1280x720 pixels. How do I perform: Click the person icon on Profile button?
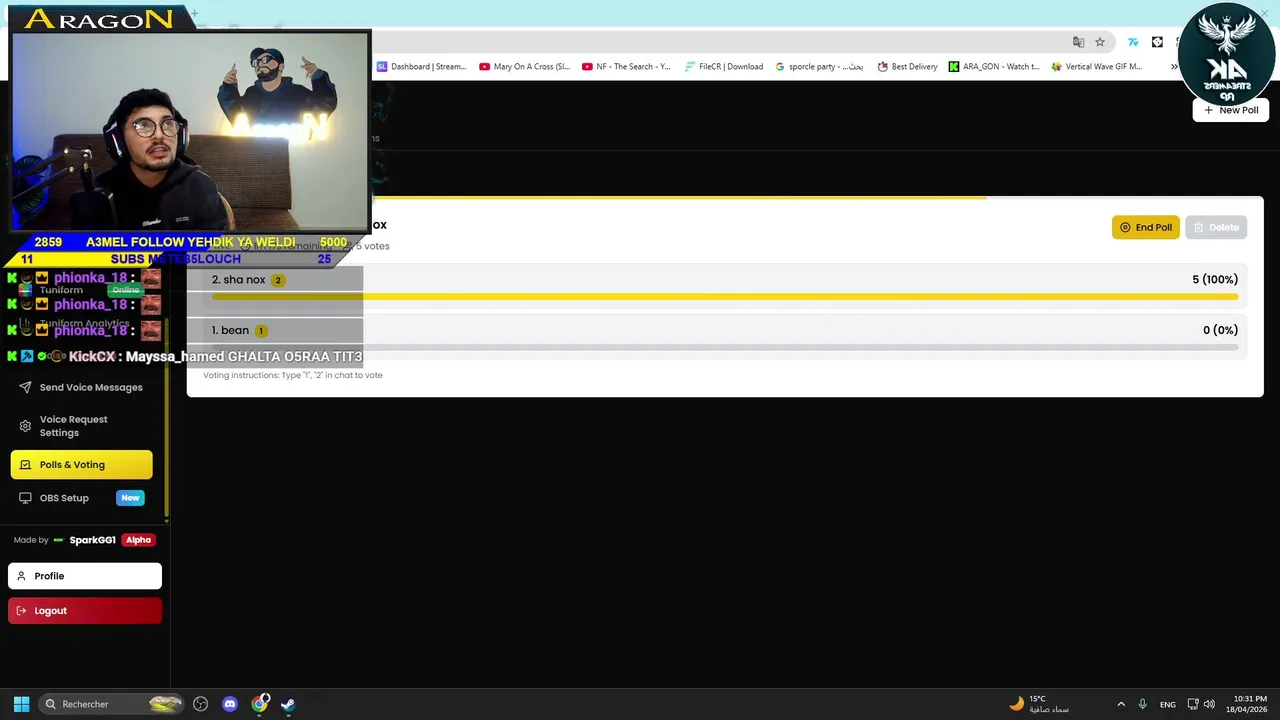pos(22,576)
